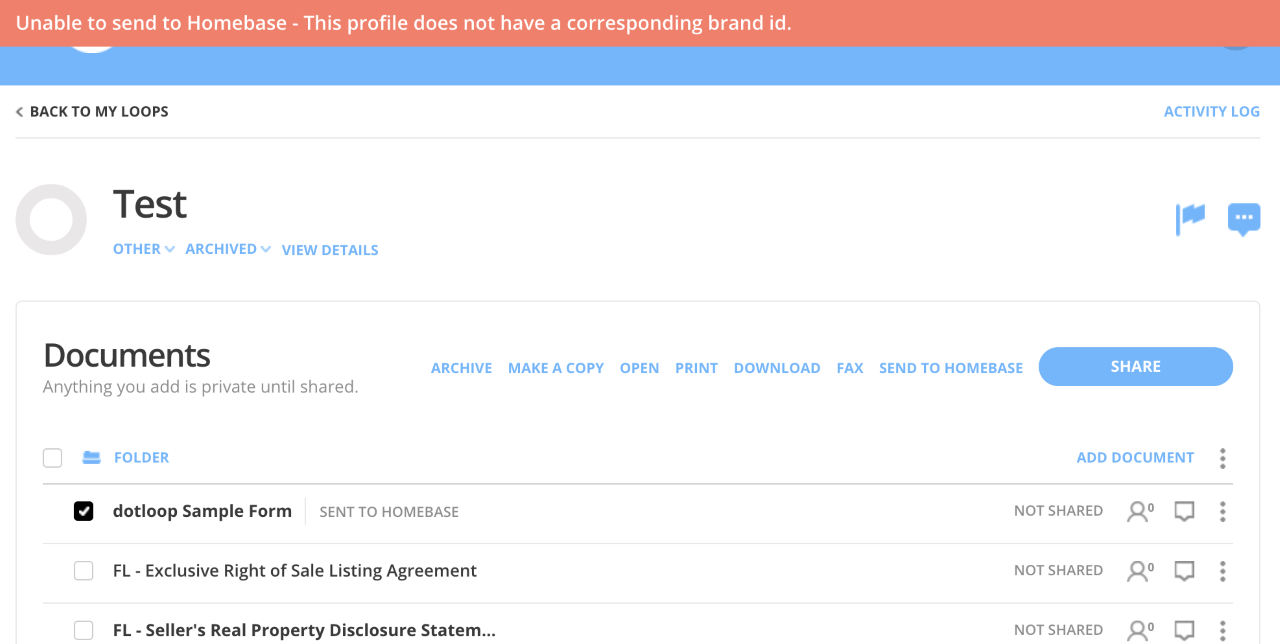1280x644 pixels.
Task: Open more options for dotloop Sample Form
Action: [x=1222, y=512]
